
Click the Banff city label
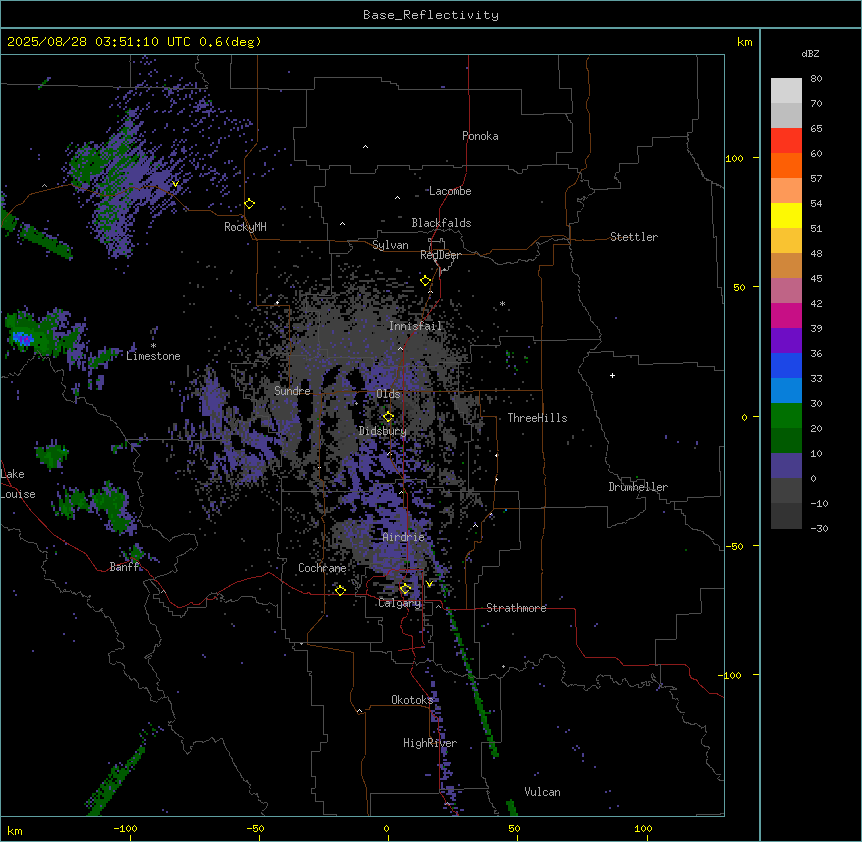pos(124,567)
